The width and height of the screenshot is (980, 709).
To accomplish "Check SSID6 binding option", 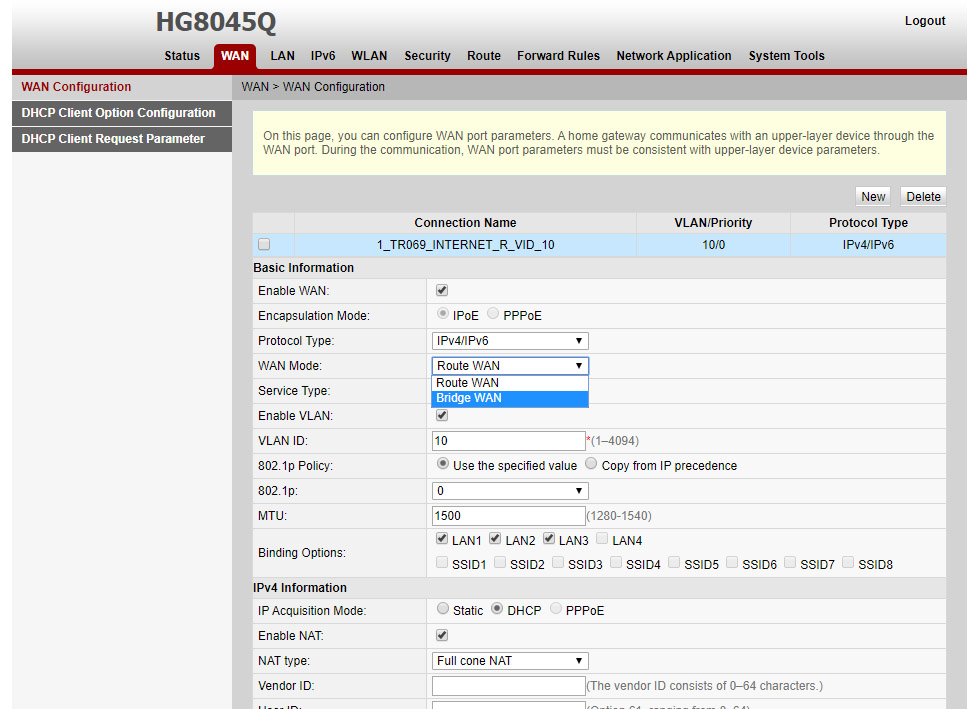I will pos(732,563).
